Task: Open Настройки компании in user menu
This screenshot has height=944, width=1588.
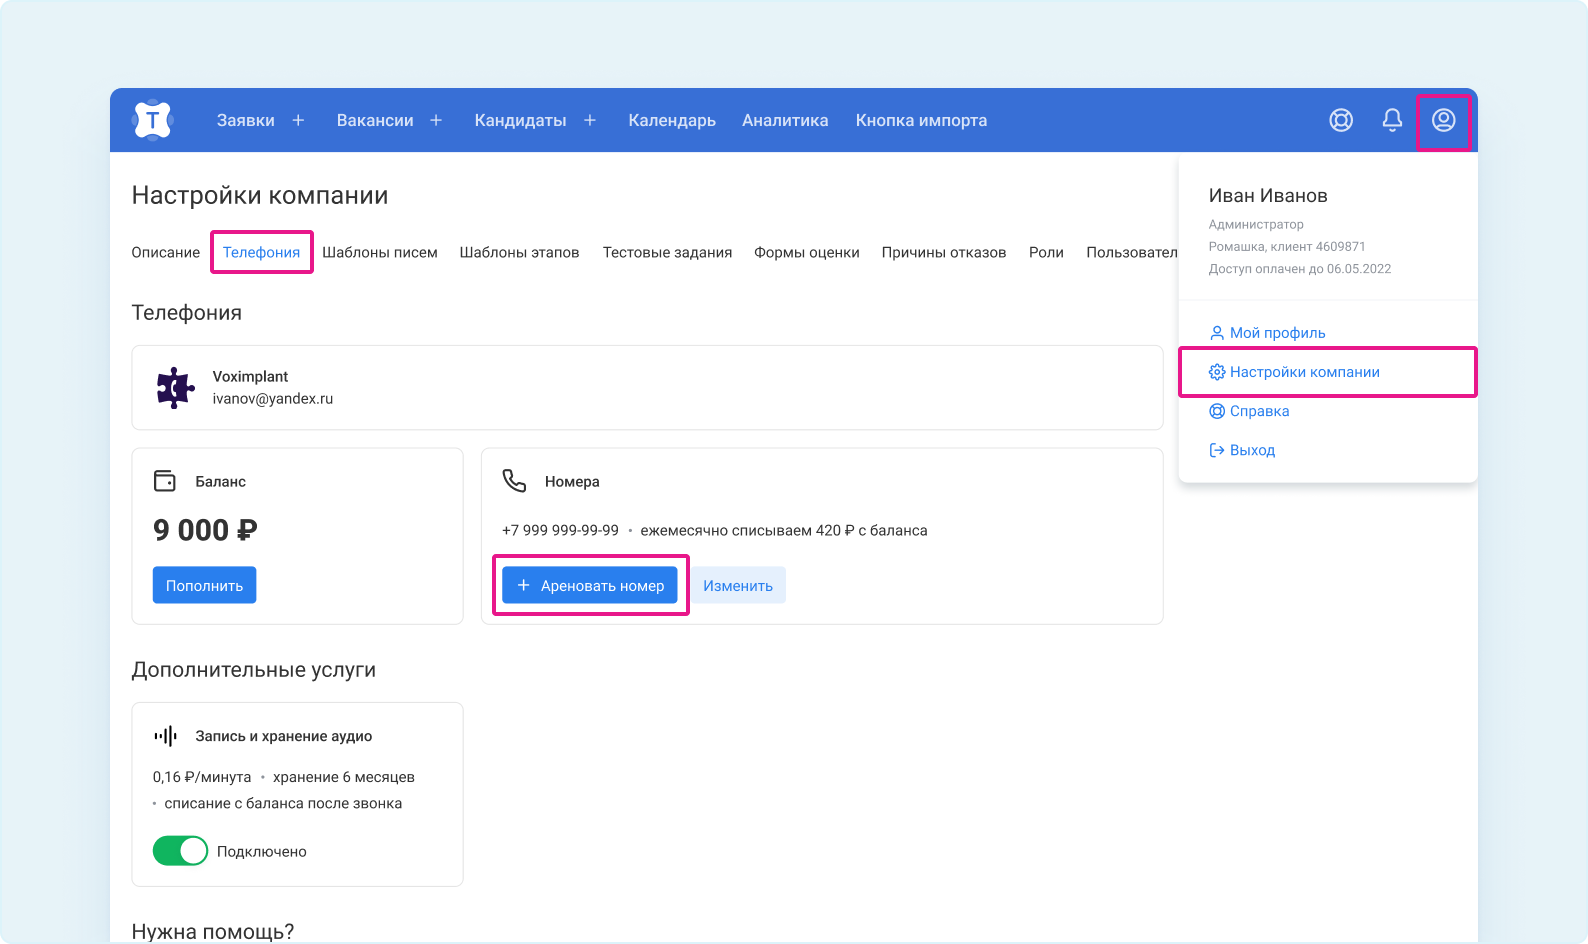Action: pyautogui.click(x=1304, y=372)
